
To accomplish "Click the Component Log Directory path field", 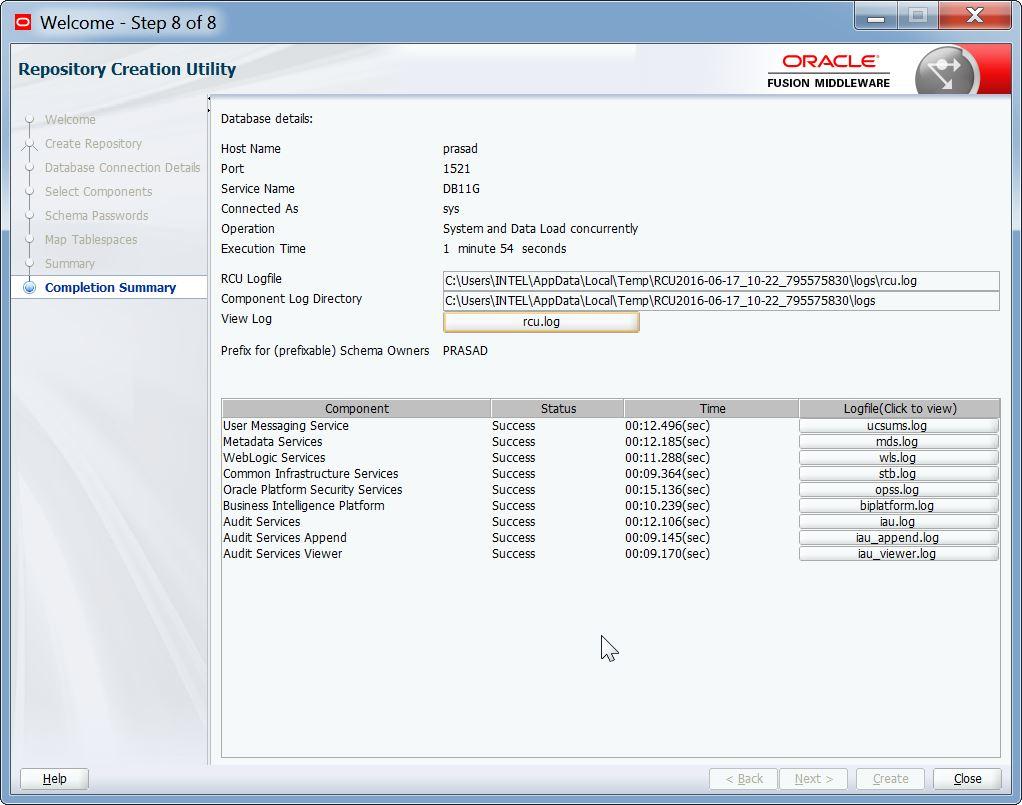I will [x=720, y=301].
